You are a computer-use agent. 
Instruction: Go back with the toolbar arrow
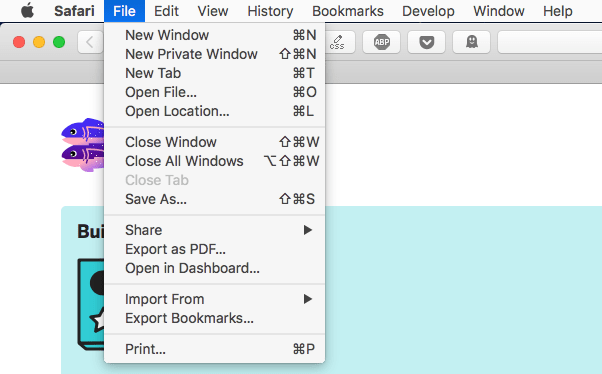click(90, 42)
